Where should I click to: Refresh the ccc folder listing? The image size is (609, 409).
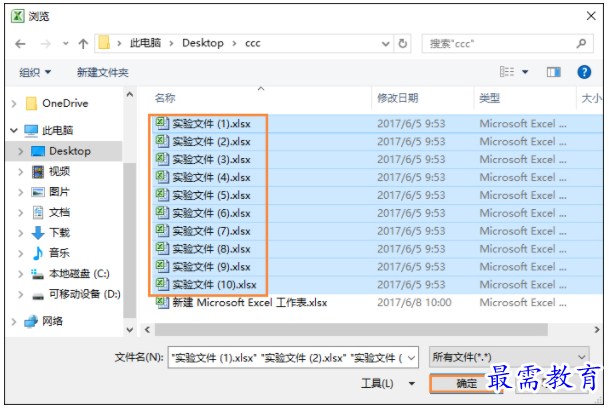403,44
